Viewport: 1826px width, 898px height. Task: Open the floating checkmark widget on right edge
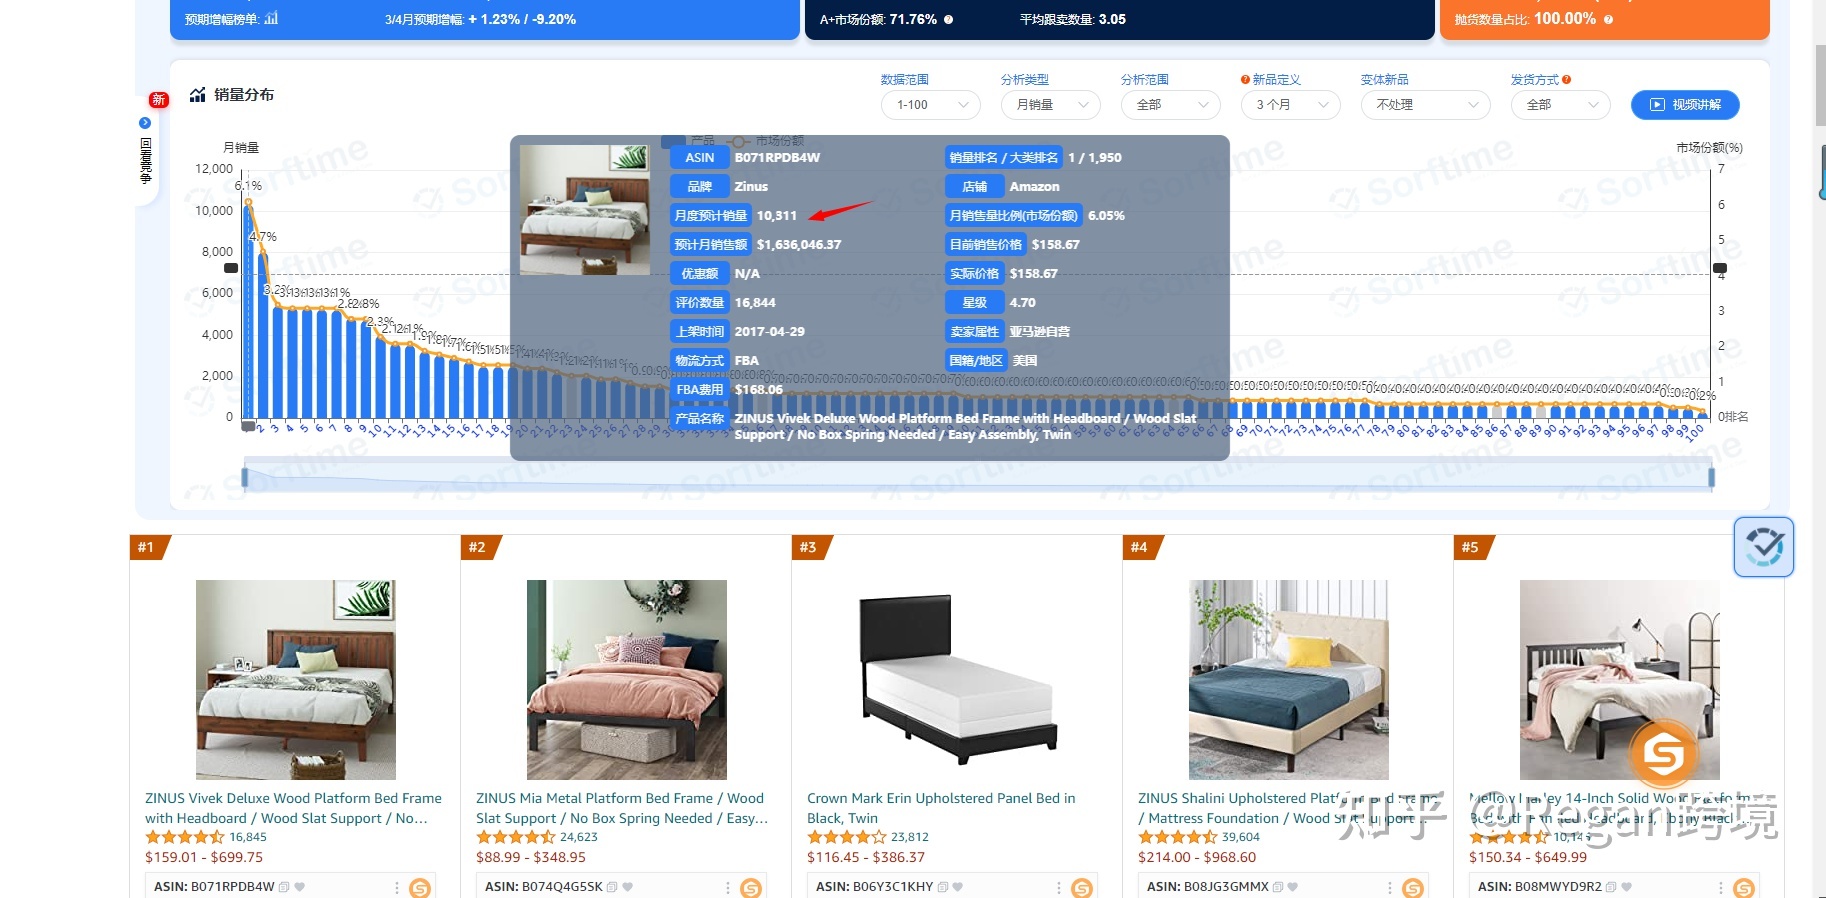pyautogui.click(x=1764, y=547)
